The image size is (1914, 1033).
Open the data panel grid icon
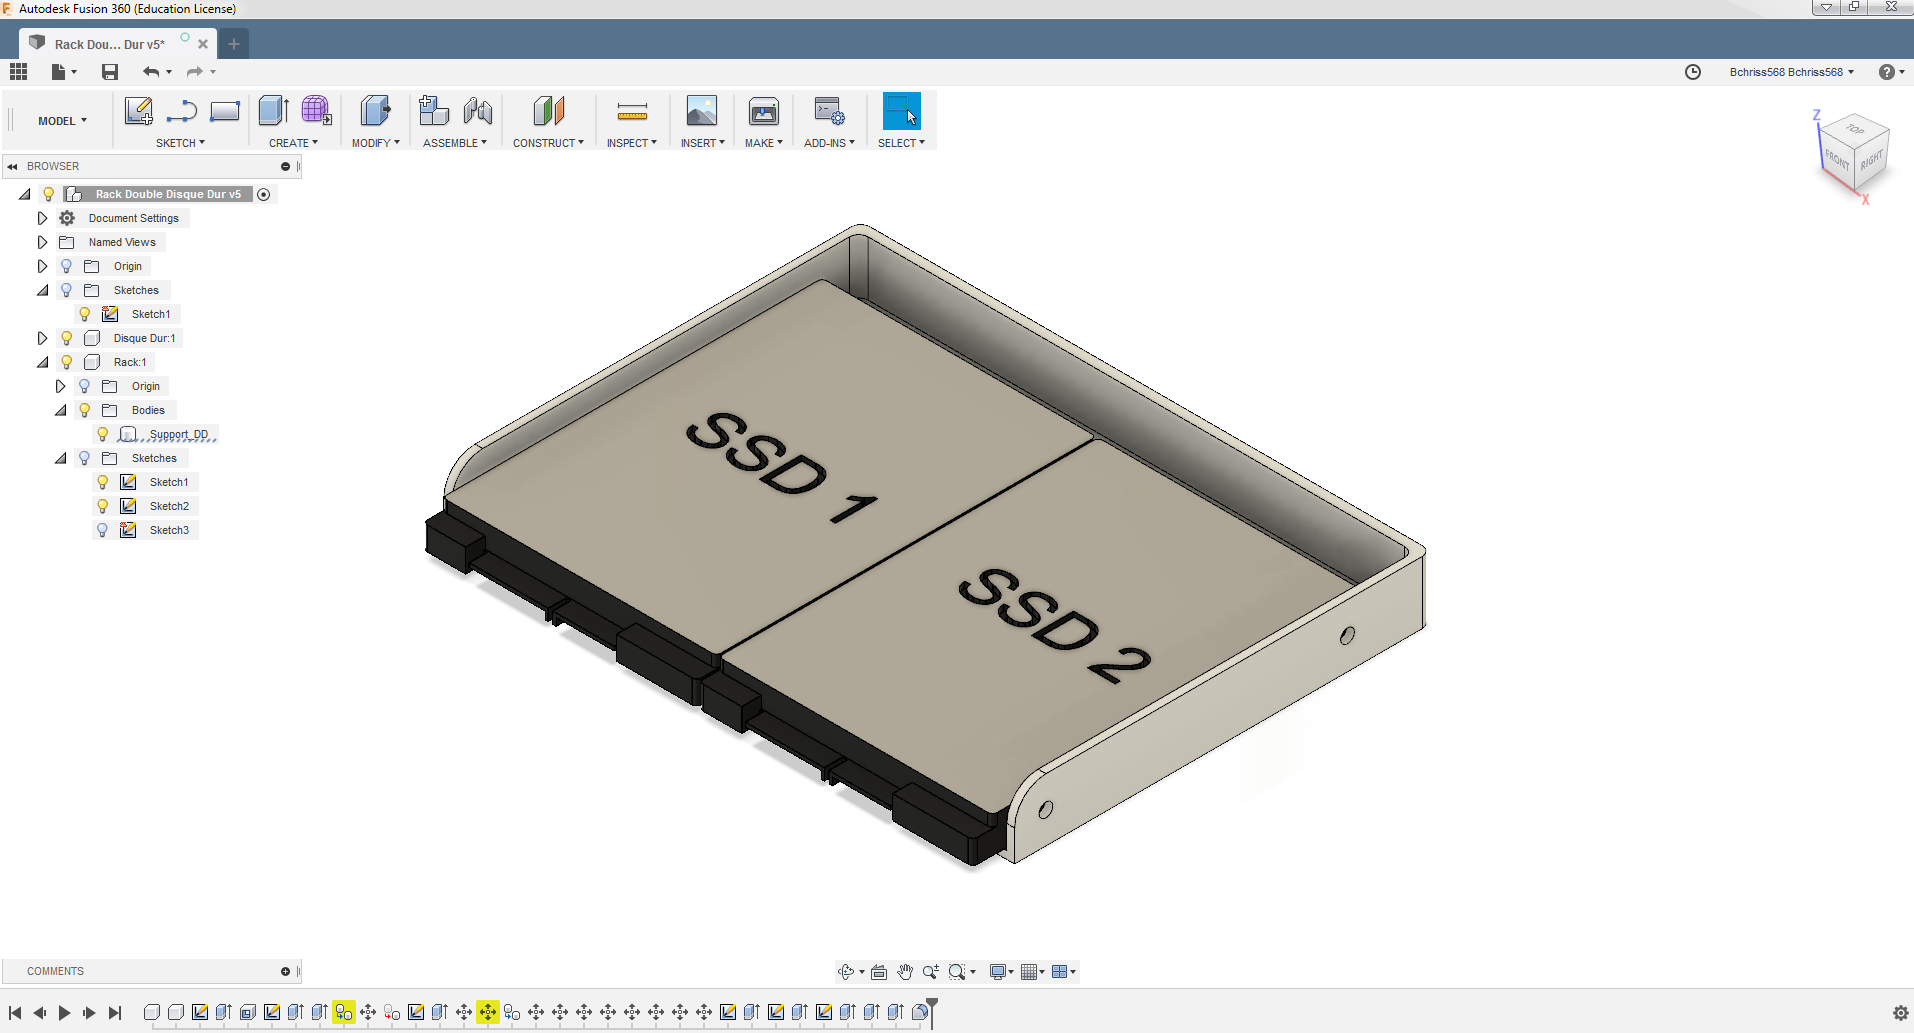(x=18, y=72)
